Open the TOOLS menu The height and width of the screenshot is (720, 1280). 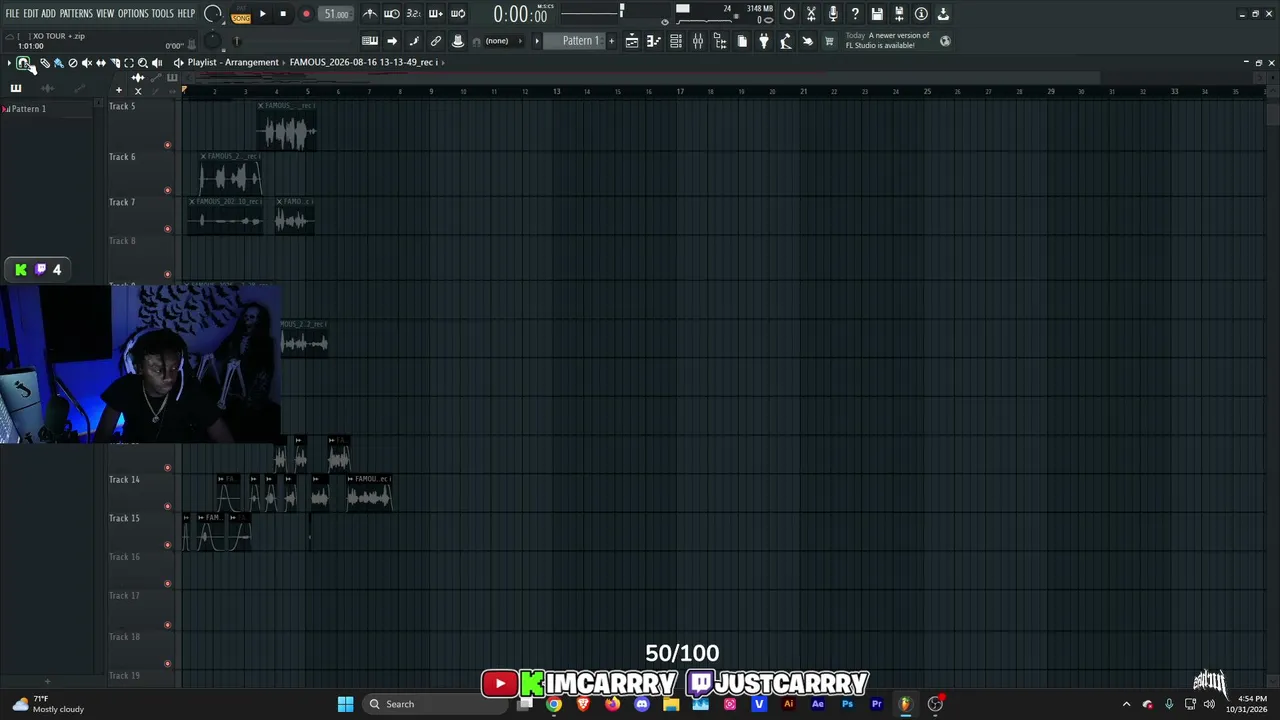(x=162, y=14)
